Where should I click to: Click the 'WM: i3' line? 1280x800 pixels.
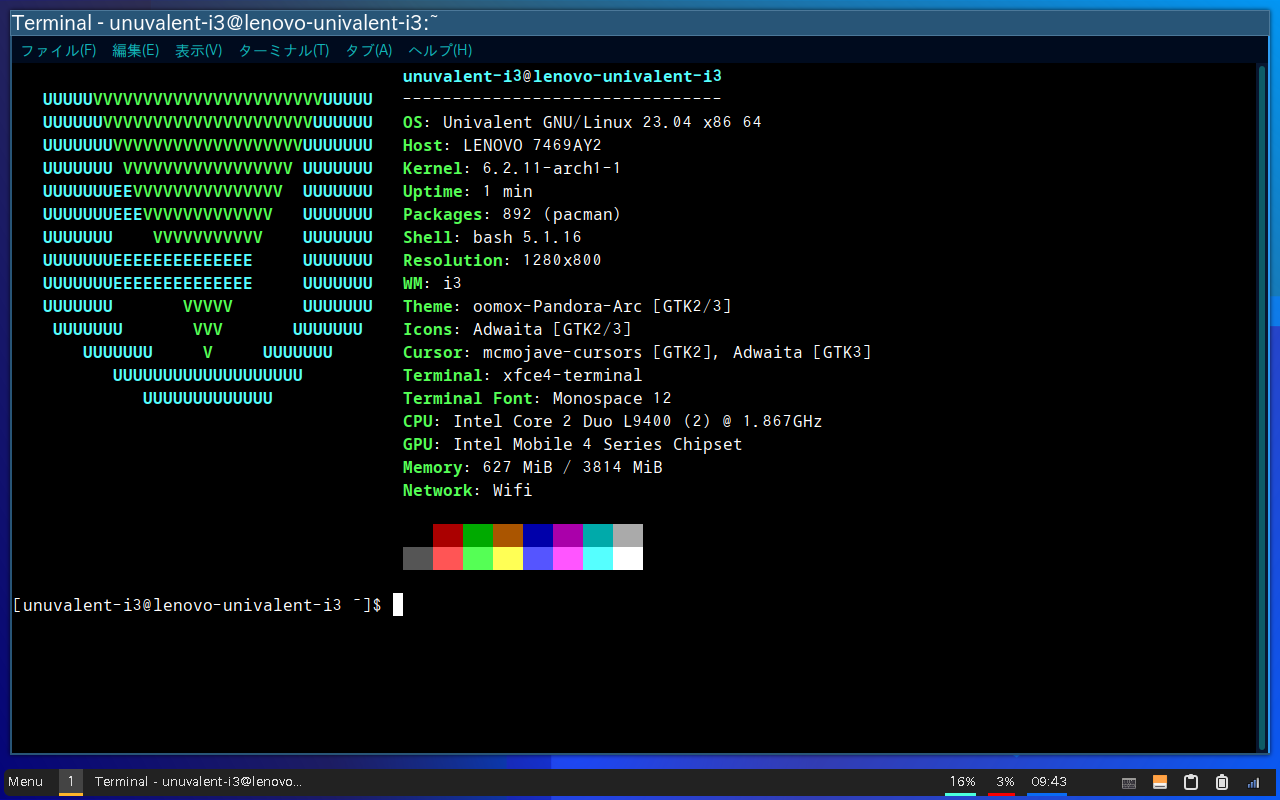pos(432,283)
